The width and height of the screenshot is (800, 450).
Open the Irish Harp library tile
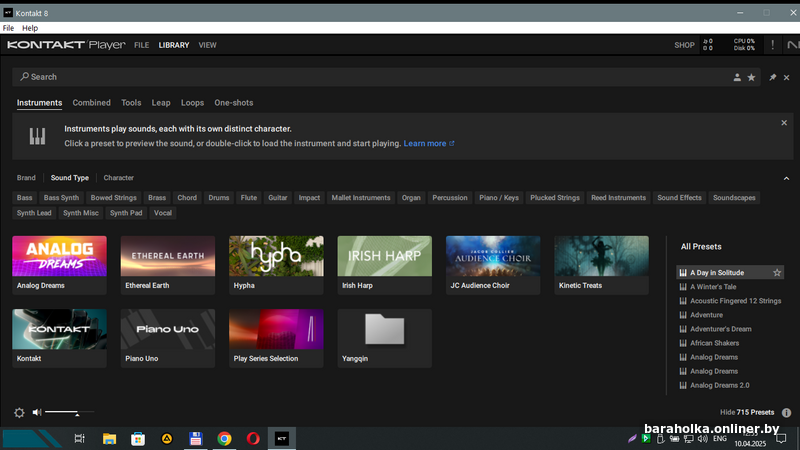385,265
